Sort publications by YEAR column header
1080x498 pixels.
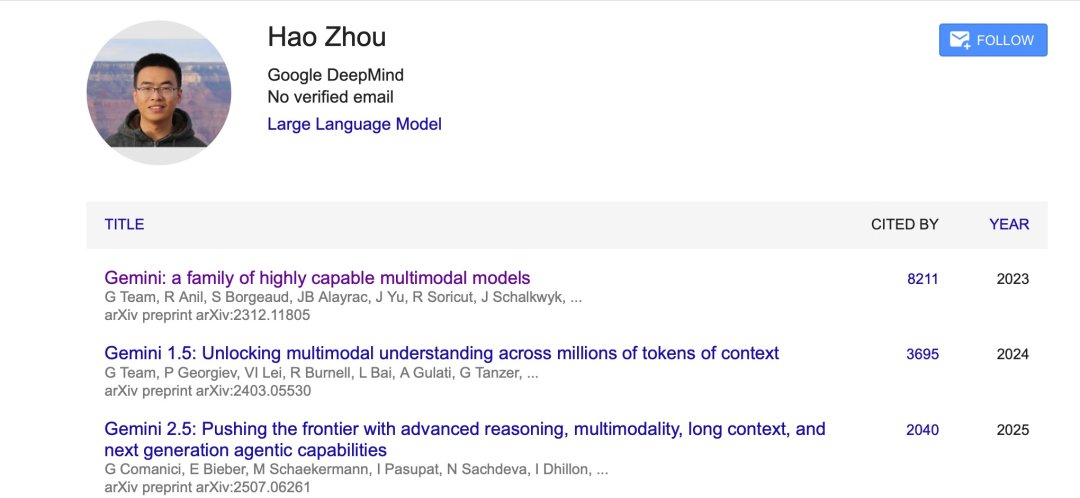1009,224
